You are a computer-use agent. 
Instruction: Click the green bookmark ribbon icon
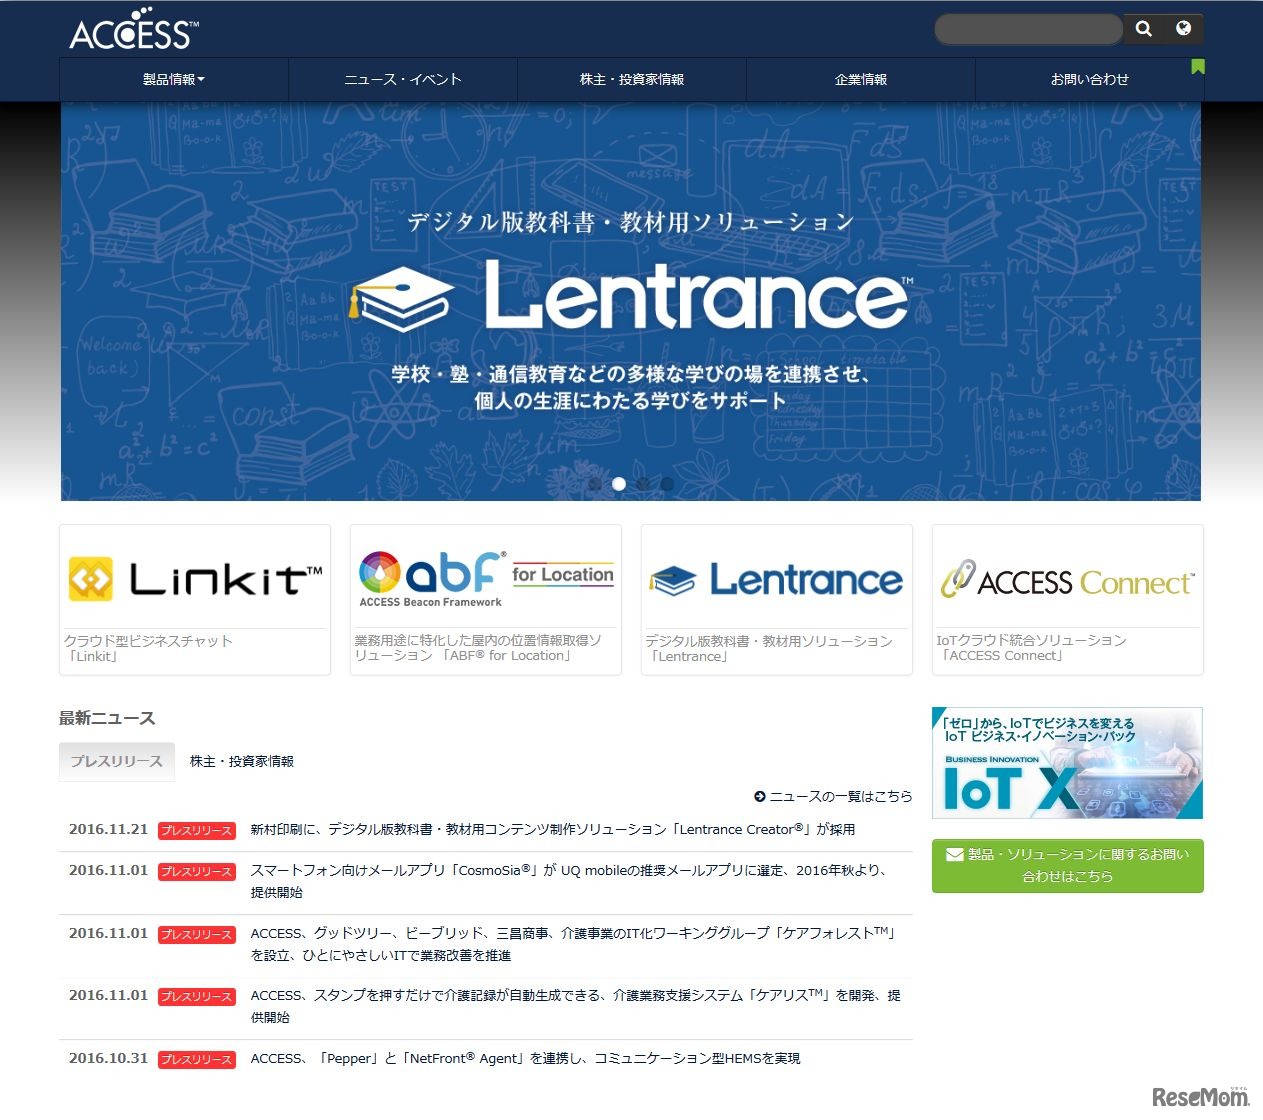[1198, 67]
